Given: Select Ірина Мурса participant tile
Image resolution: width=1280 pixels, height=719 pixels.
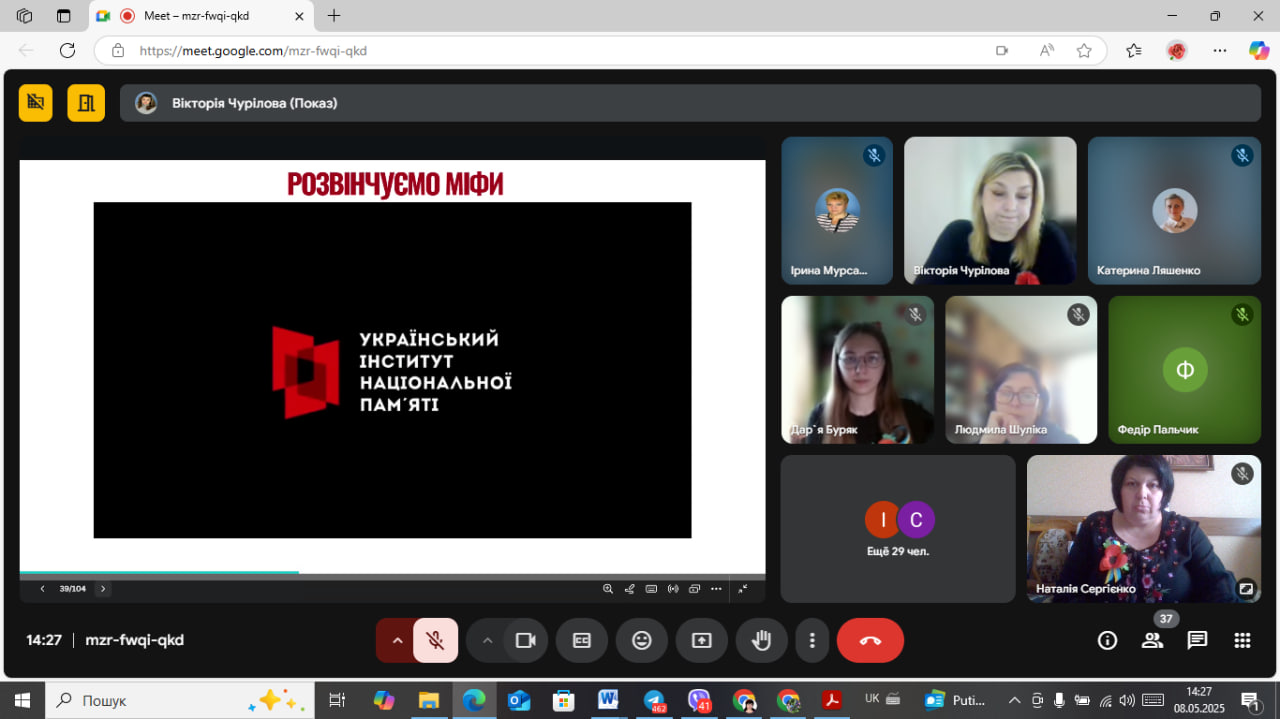Looking at the screenshot, I should 837,211.
